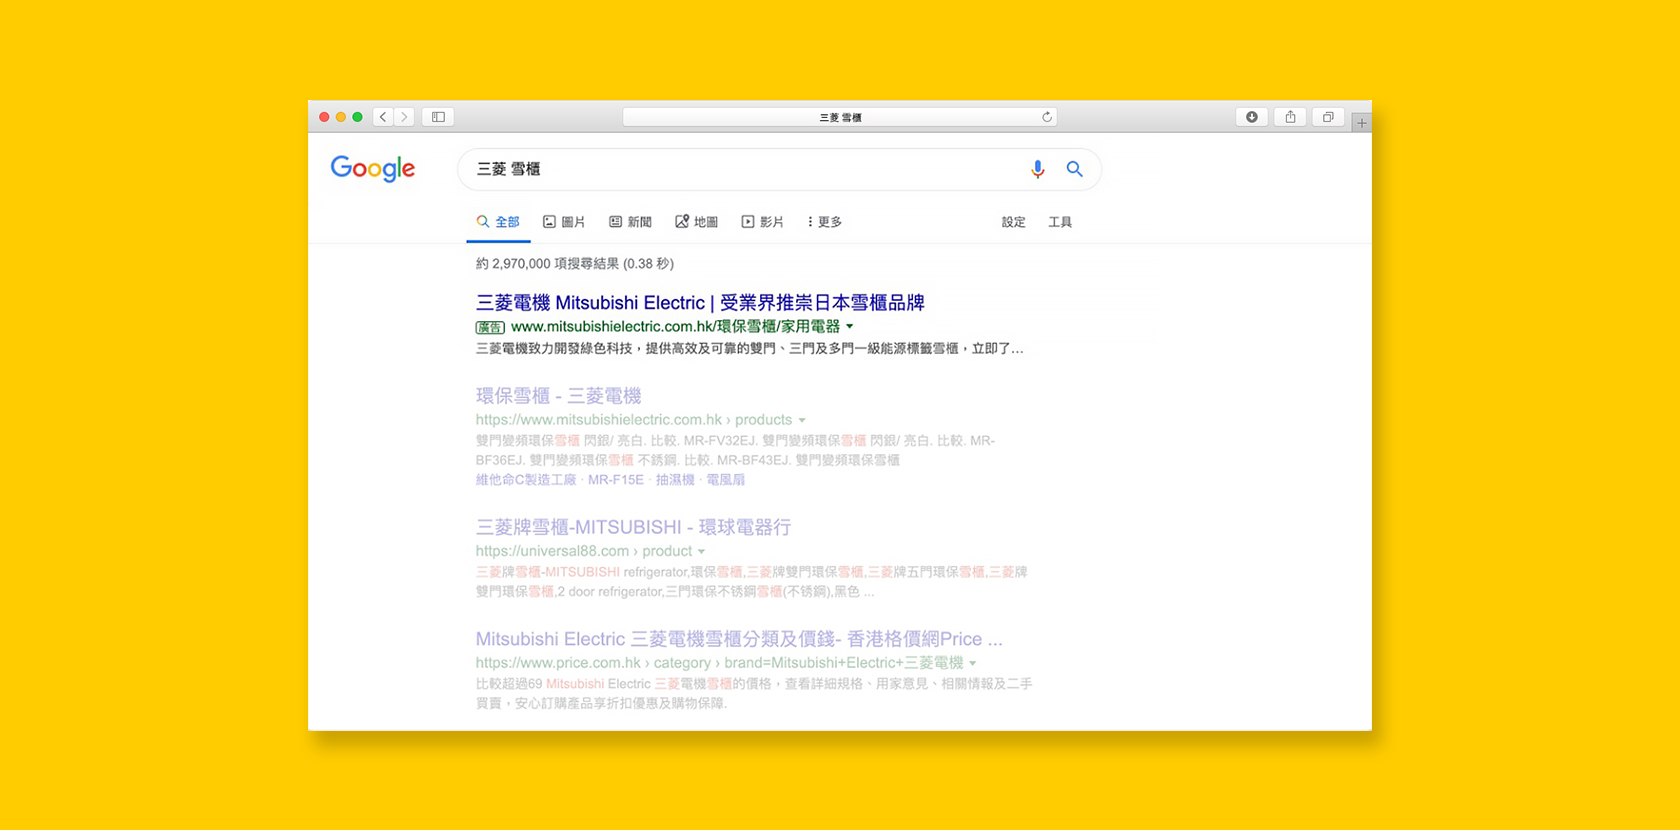Click the Google logo
The height and width of the screenshot is (830, 1680).
click(373, 169)
